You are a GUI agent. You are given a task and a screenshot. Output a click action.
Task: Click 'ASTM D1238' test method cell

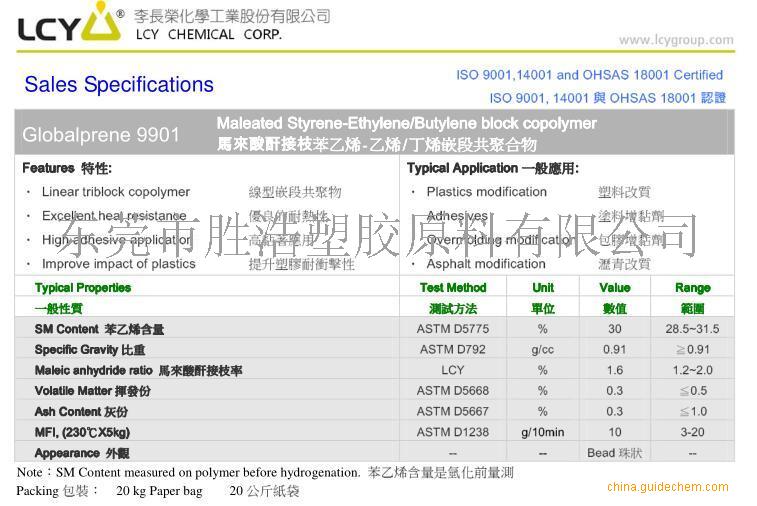[x=453, y=432]
